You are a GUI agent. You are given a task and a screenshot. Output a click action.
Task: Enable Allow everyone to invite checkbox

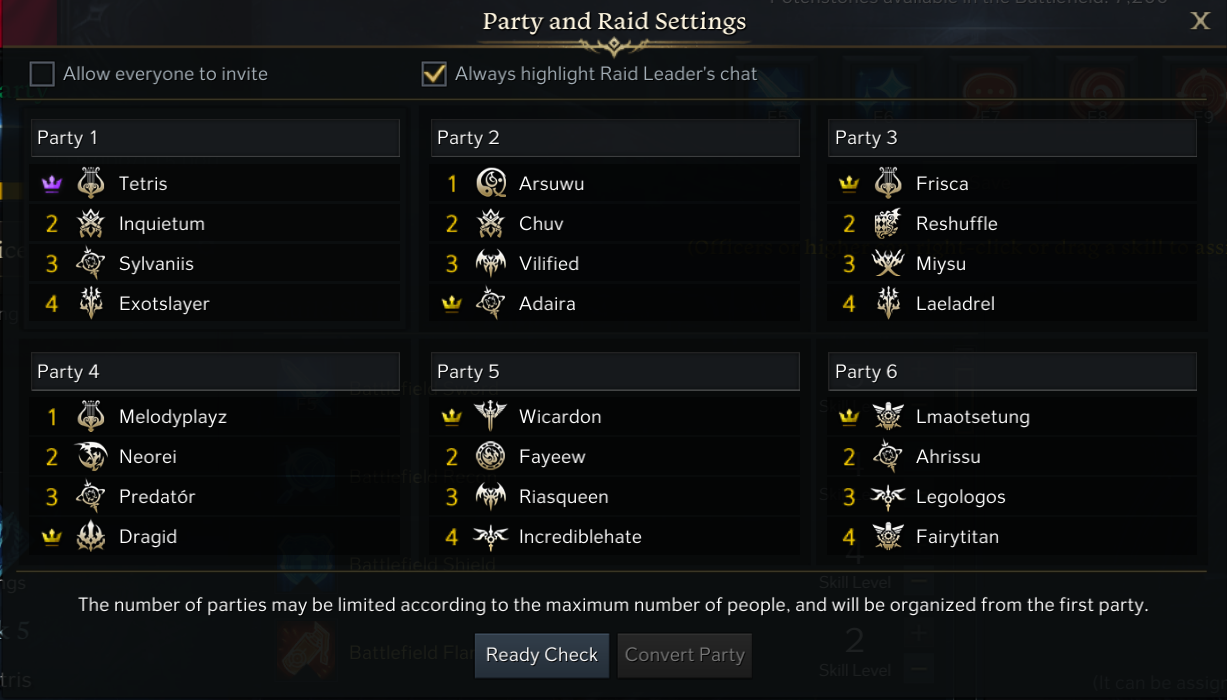point(42,74)
